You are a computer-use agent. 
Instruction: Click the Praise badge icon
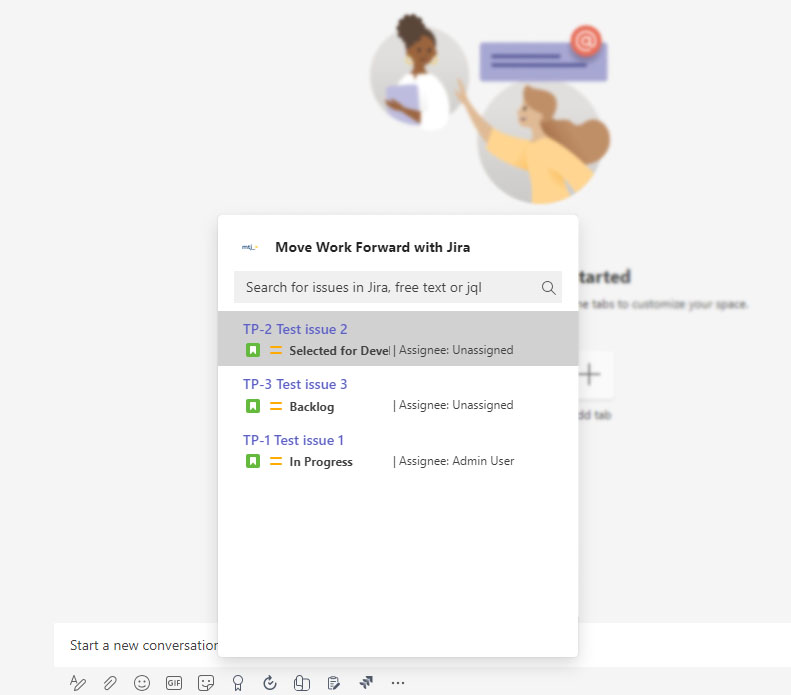(238, 683)
